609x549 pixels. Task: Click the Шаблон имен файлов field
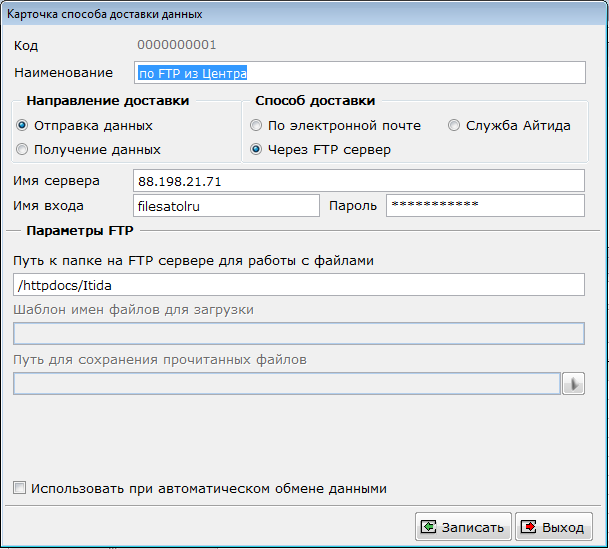tap(299, 334)
